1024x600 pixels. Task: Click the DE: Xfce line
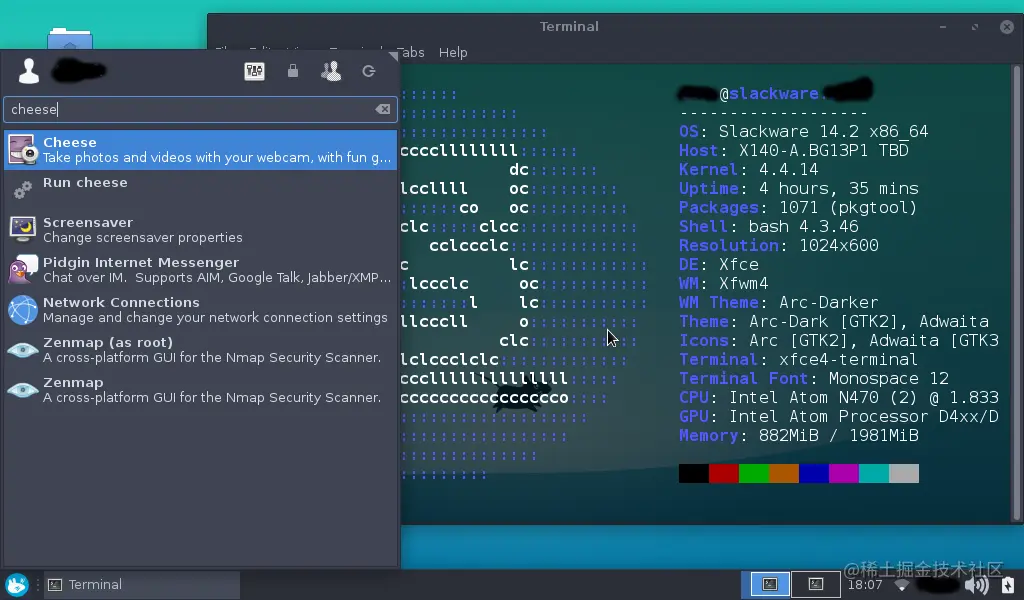tap(718, 264)
